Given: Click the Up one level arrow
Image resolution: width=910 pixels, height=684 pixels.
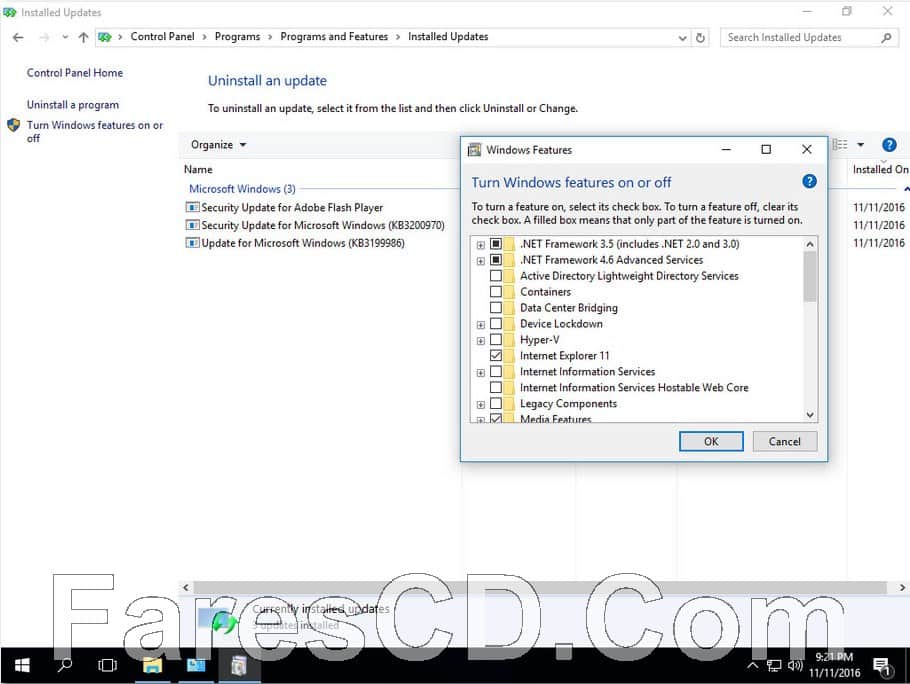Looking at the screenshot, I should [83, 37].
